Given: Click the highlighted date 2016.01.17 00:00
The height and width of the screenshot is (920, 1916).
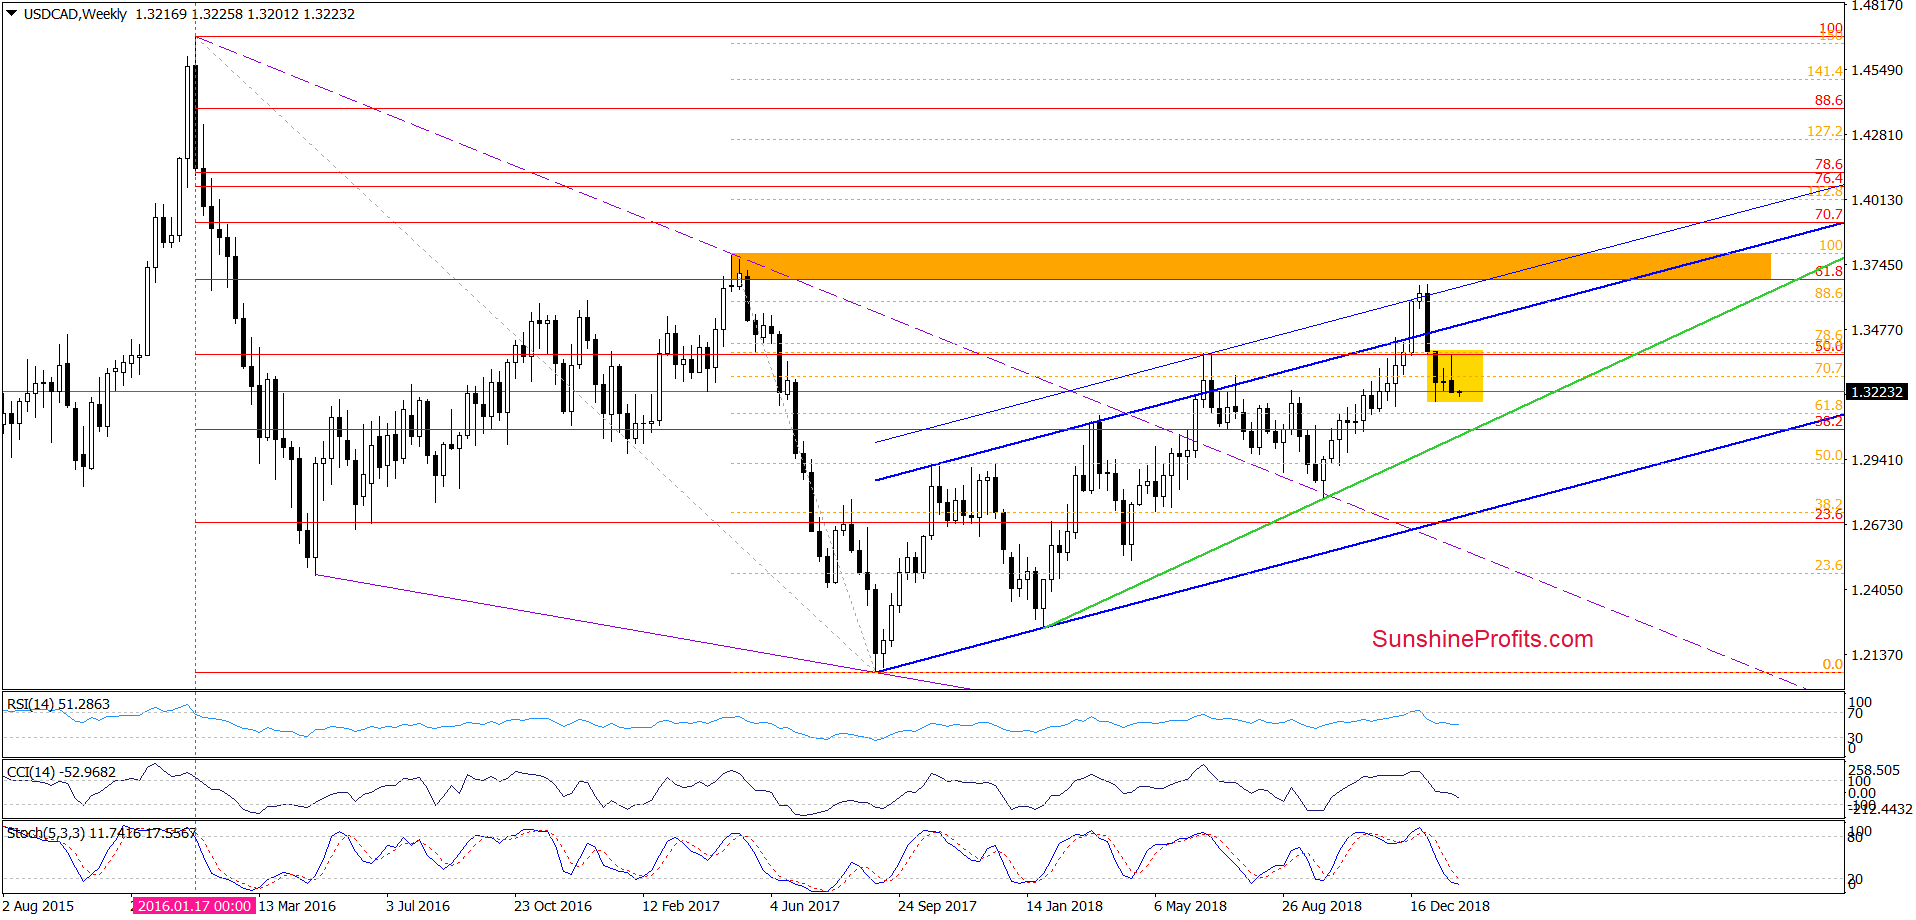Looking at the screenshot, I should point(194,906).
